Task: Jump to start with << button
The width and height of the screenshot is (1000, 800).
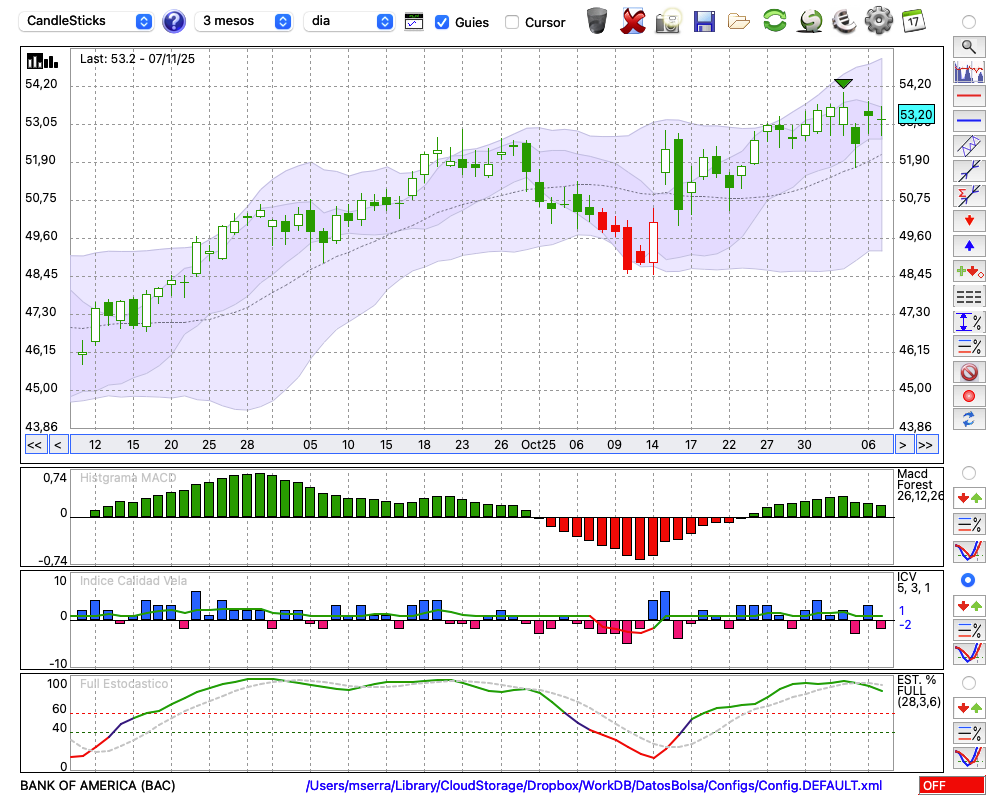Action: 35,445
